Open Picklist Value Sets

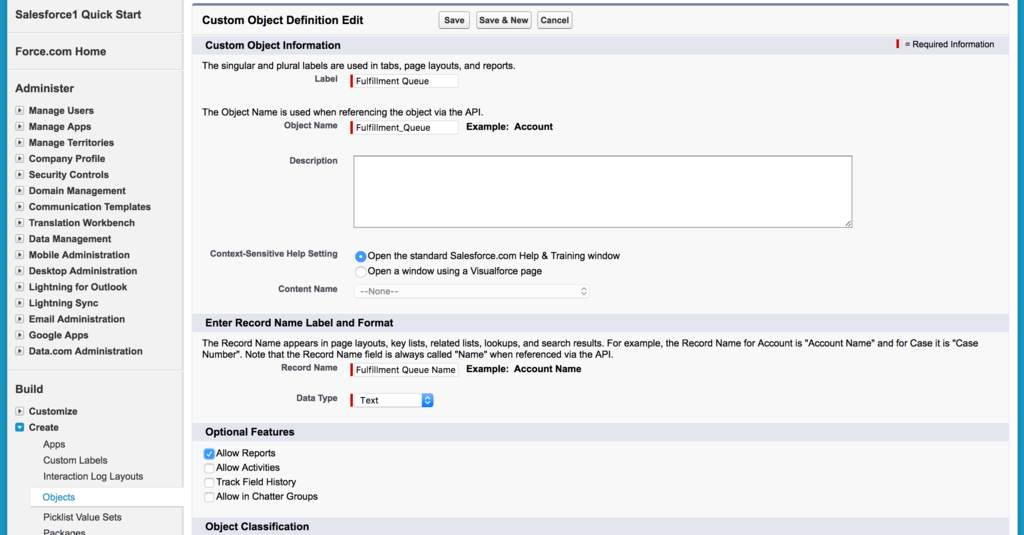click(82, 517)
